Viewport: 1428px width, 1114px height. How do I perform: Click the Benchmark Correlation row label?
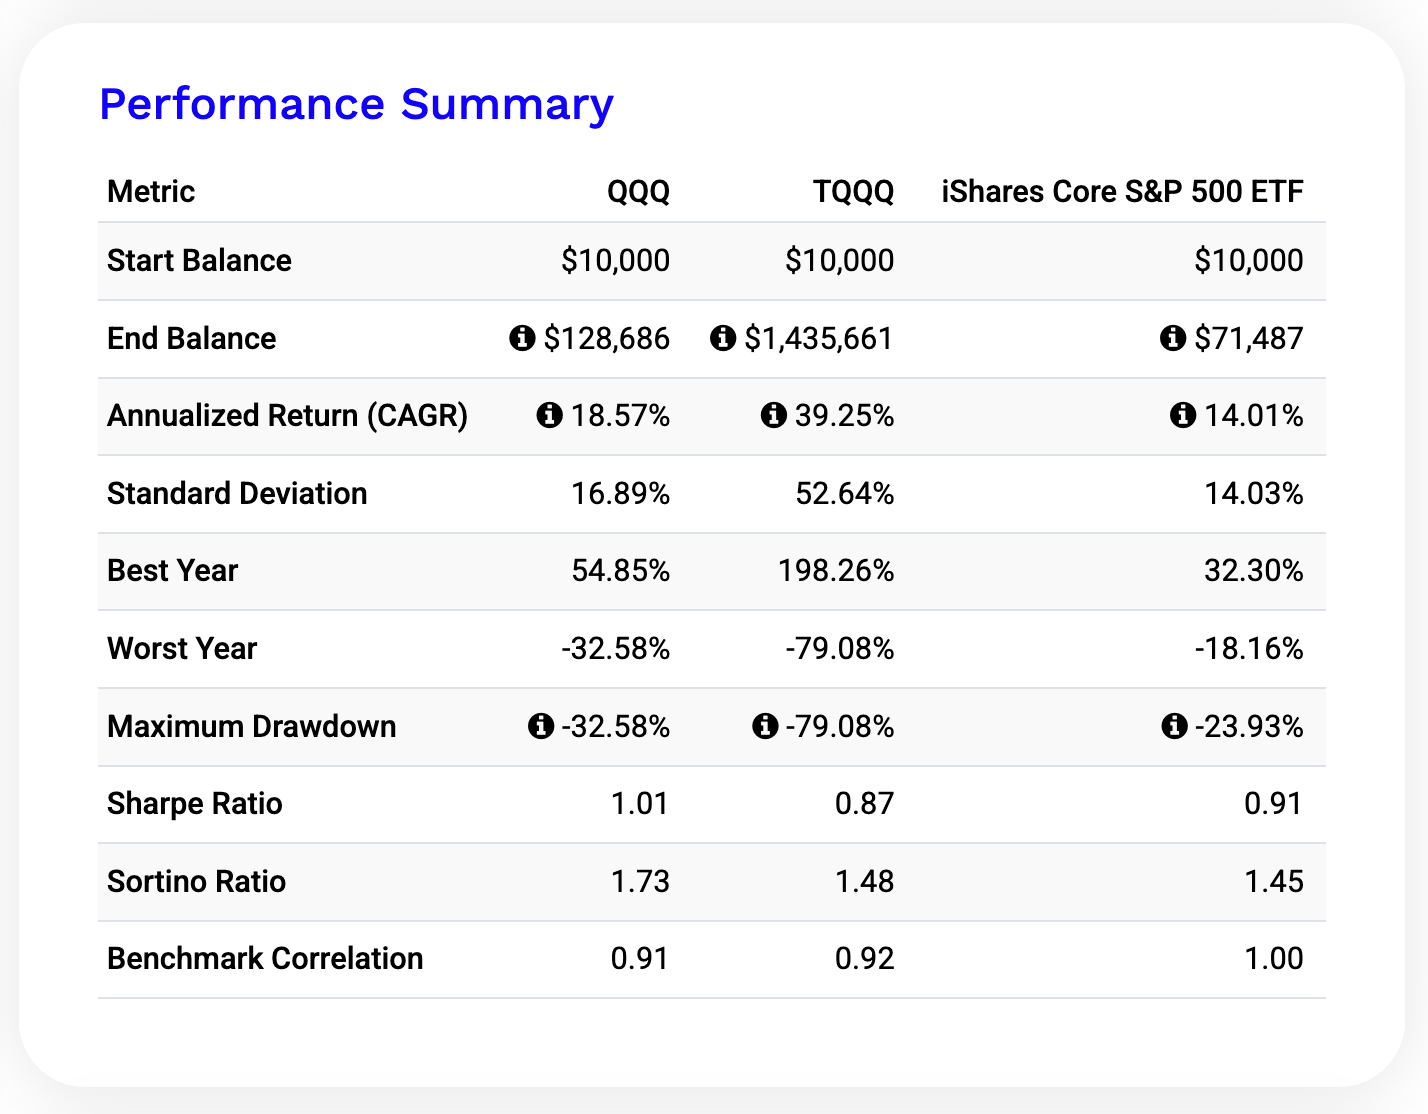pyautogui.click(x=265, y=958)
